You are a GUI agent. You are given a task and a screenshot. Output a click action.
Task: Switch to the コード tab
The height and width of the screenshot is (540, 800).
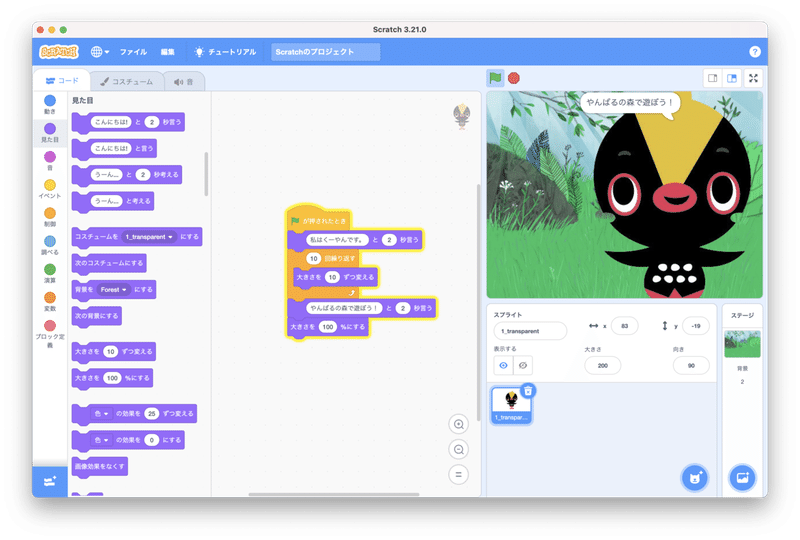pos(62,81)
